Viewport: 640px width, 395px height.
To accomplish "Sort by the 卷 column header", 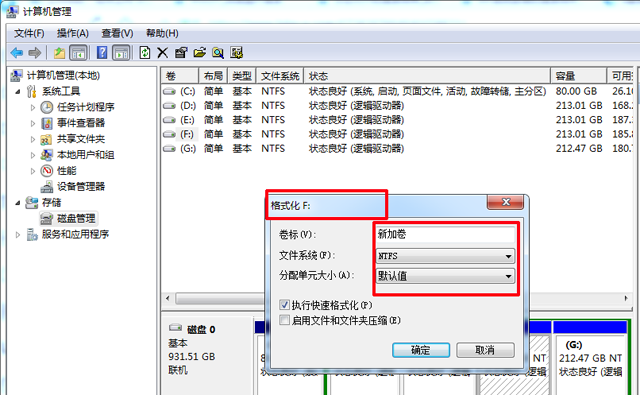I will (x=180, y=76).
